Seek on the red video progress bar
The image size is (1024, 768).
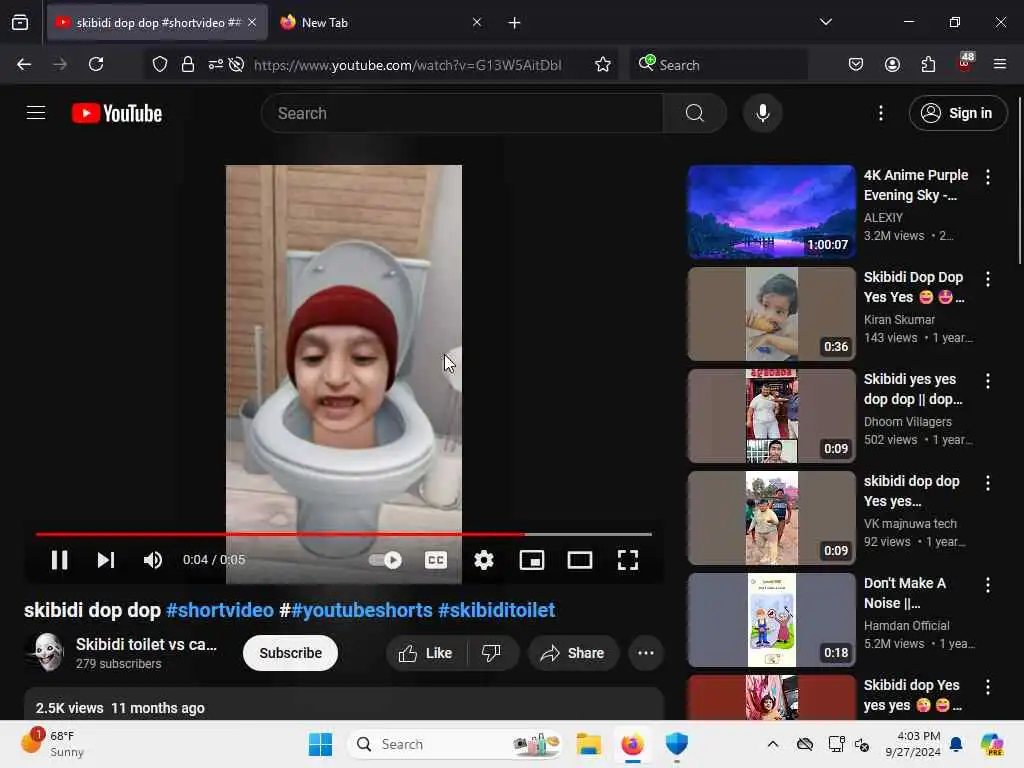click(344, 534)
